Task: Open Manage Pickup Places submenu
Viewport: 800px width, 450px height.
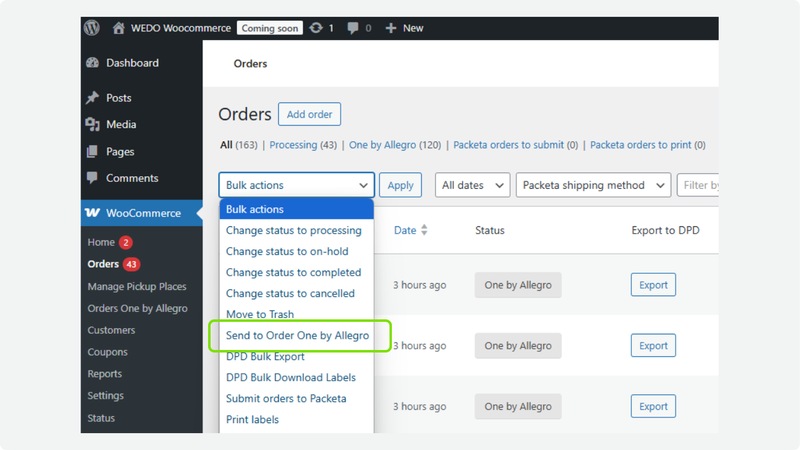Action: click(137, 286)
